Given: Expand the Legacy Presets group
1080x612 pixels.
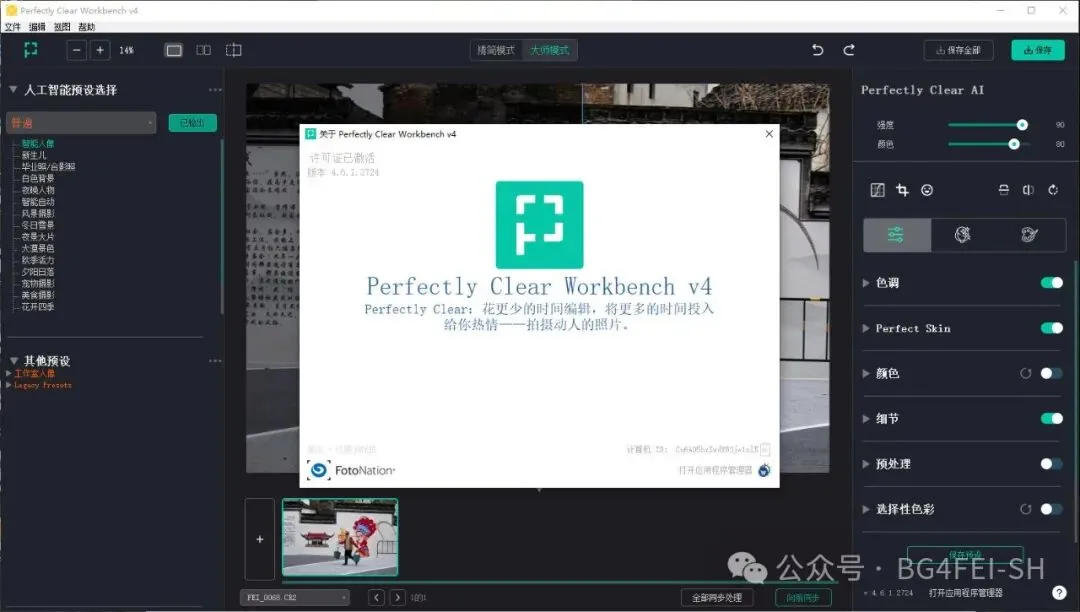Looking at the screenshot, I should coord(8,385).
